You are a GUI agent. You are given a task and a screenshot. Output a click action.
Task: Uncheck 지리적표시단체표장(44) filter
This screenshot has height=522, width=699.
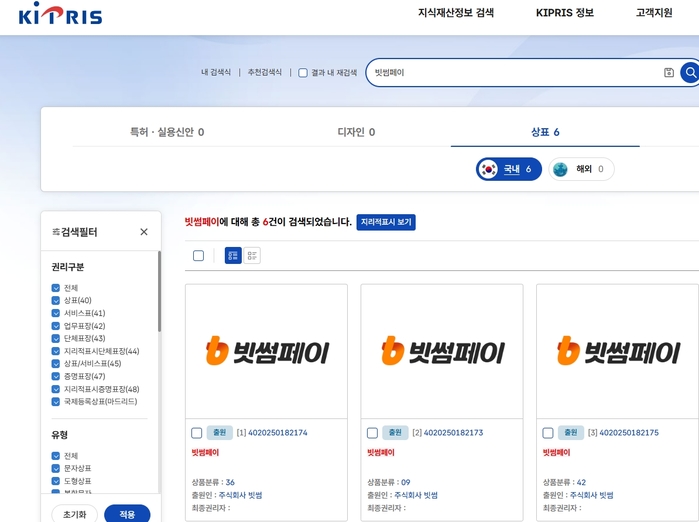click(x=56, y=351)
